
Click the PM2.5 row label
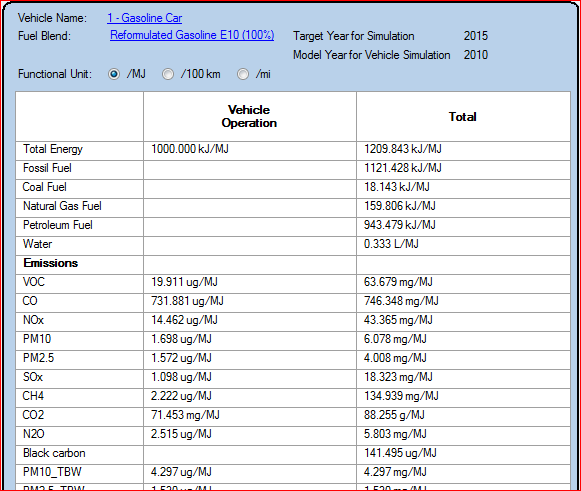tap(39, 358)
